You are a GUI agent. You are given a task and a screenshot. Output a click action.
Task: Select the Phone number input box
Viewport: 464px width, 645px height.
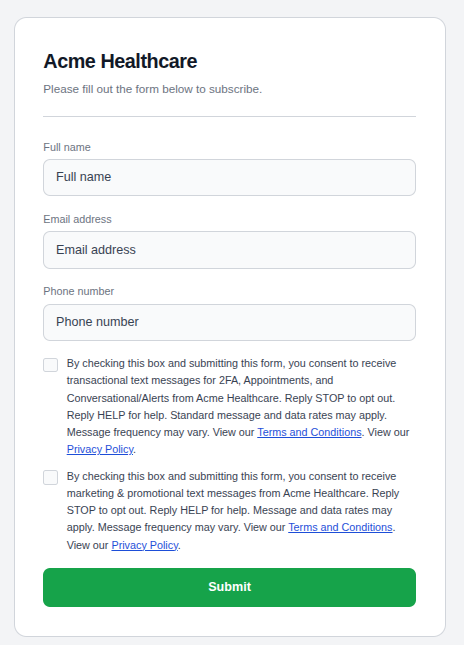(229, 322)
